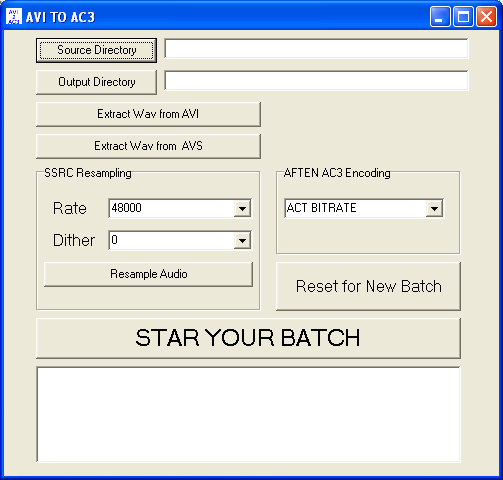Minimize the AVI TO AC3 window
Screen dimensions: 503x480
click(x=440, y=16)
